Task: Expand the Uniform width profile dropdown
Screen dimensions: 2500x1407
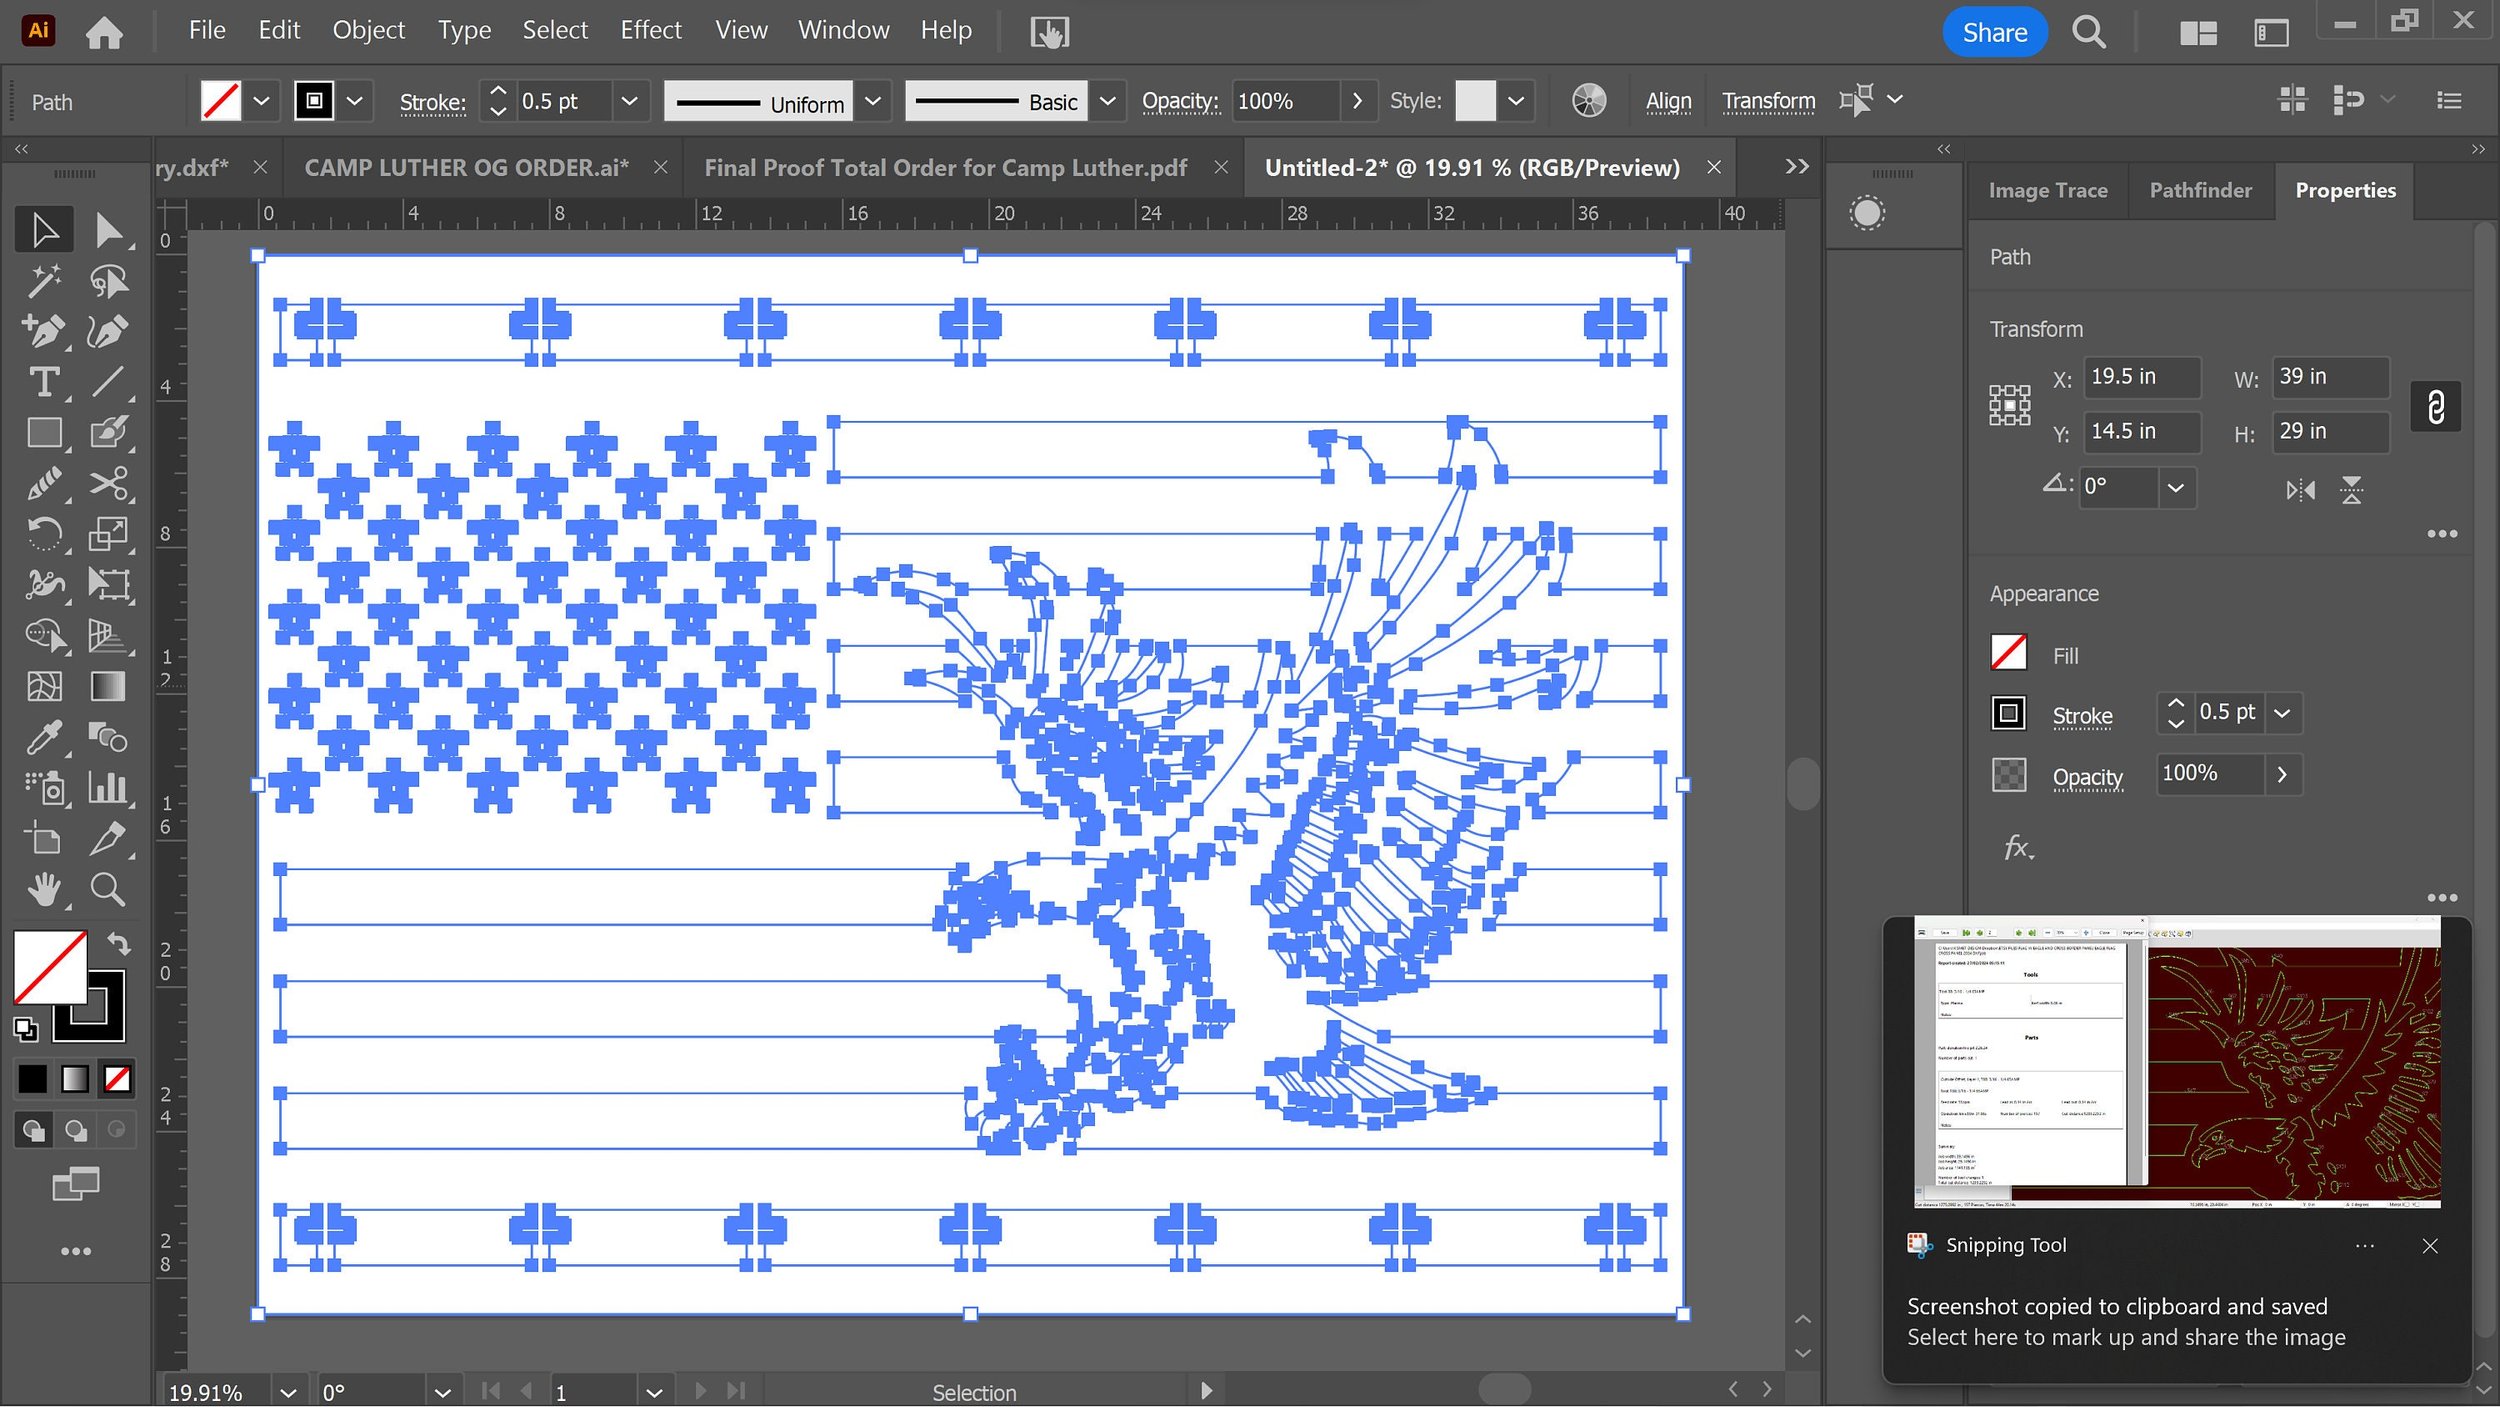Action: point(873,101)
